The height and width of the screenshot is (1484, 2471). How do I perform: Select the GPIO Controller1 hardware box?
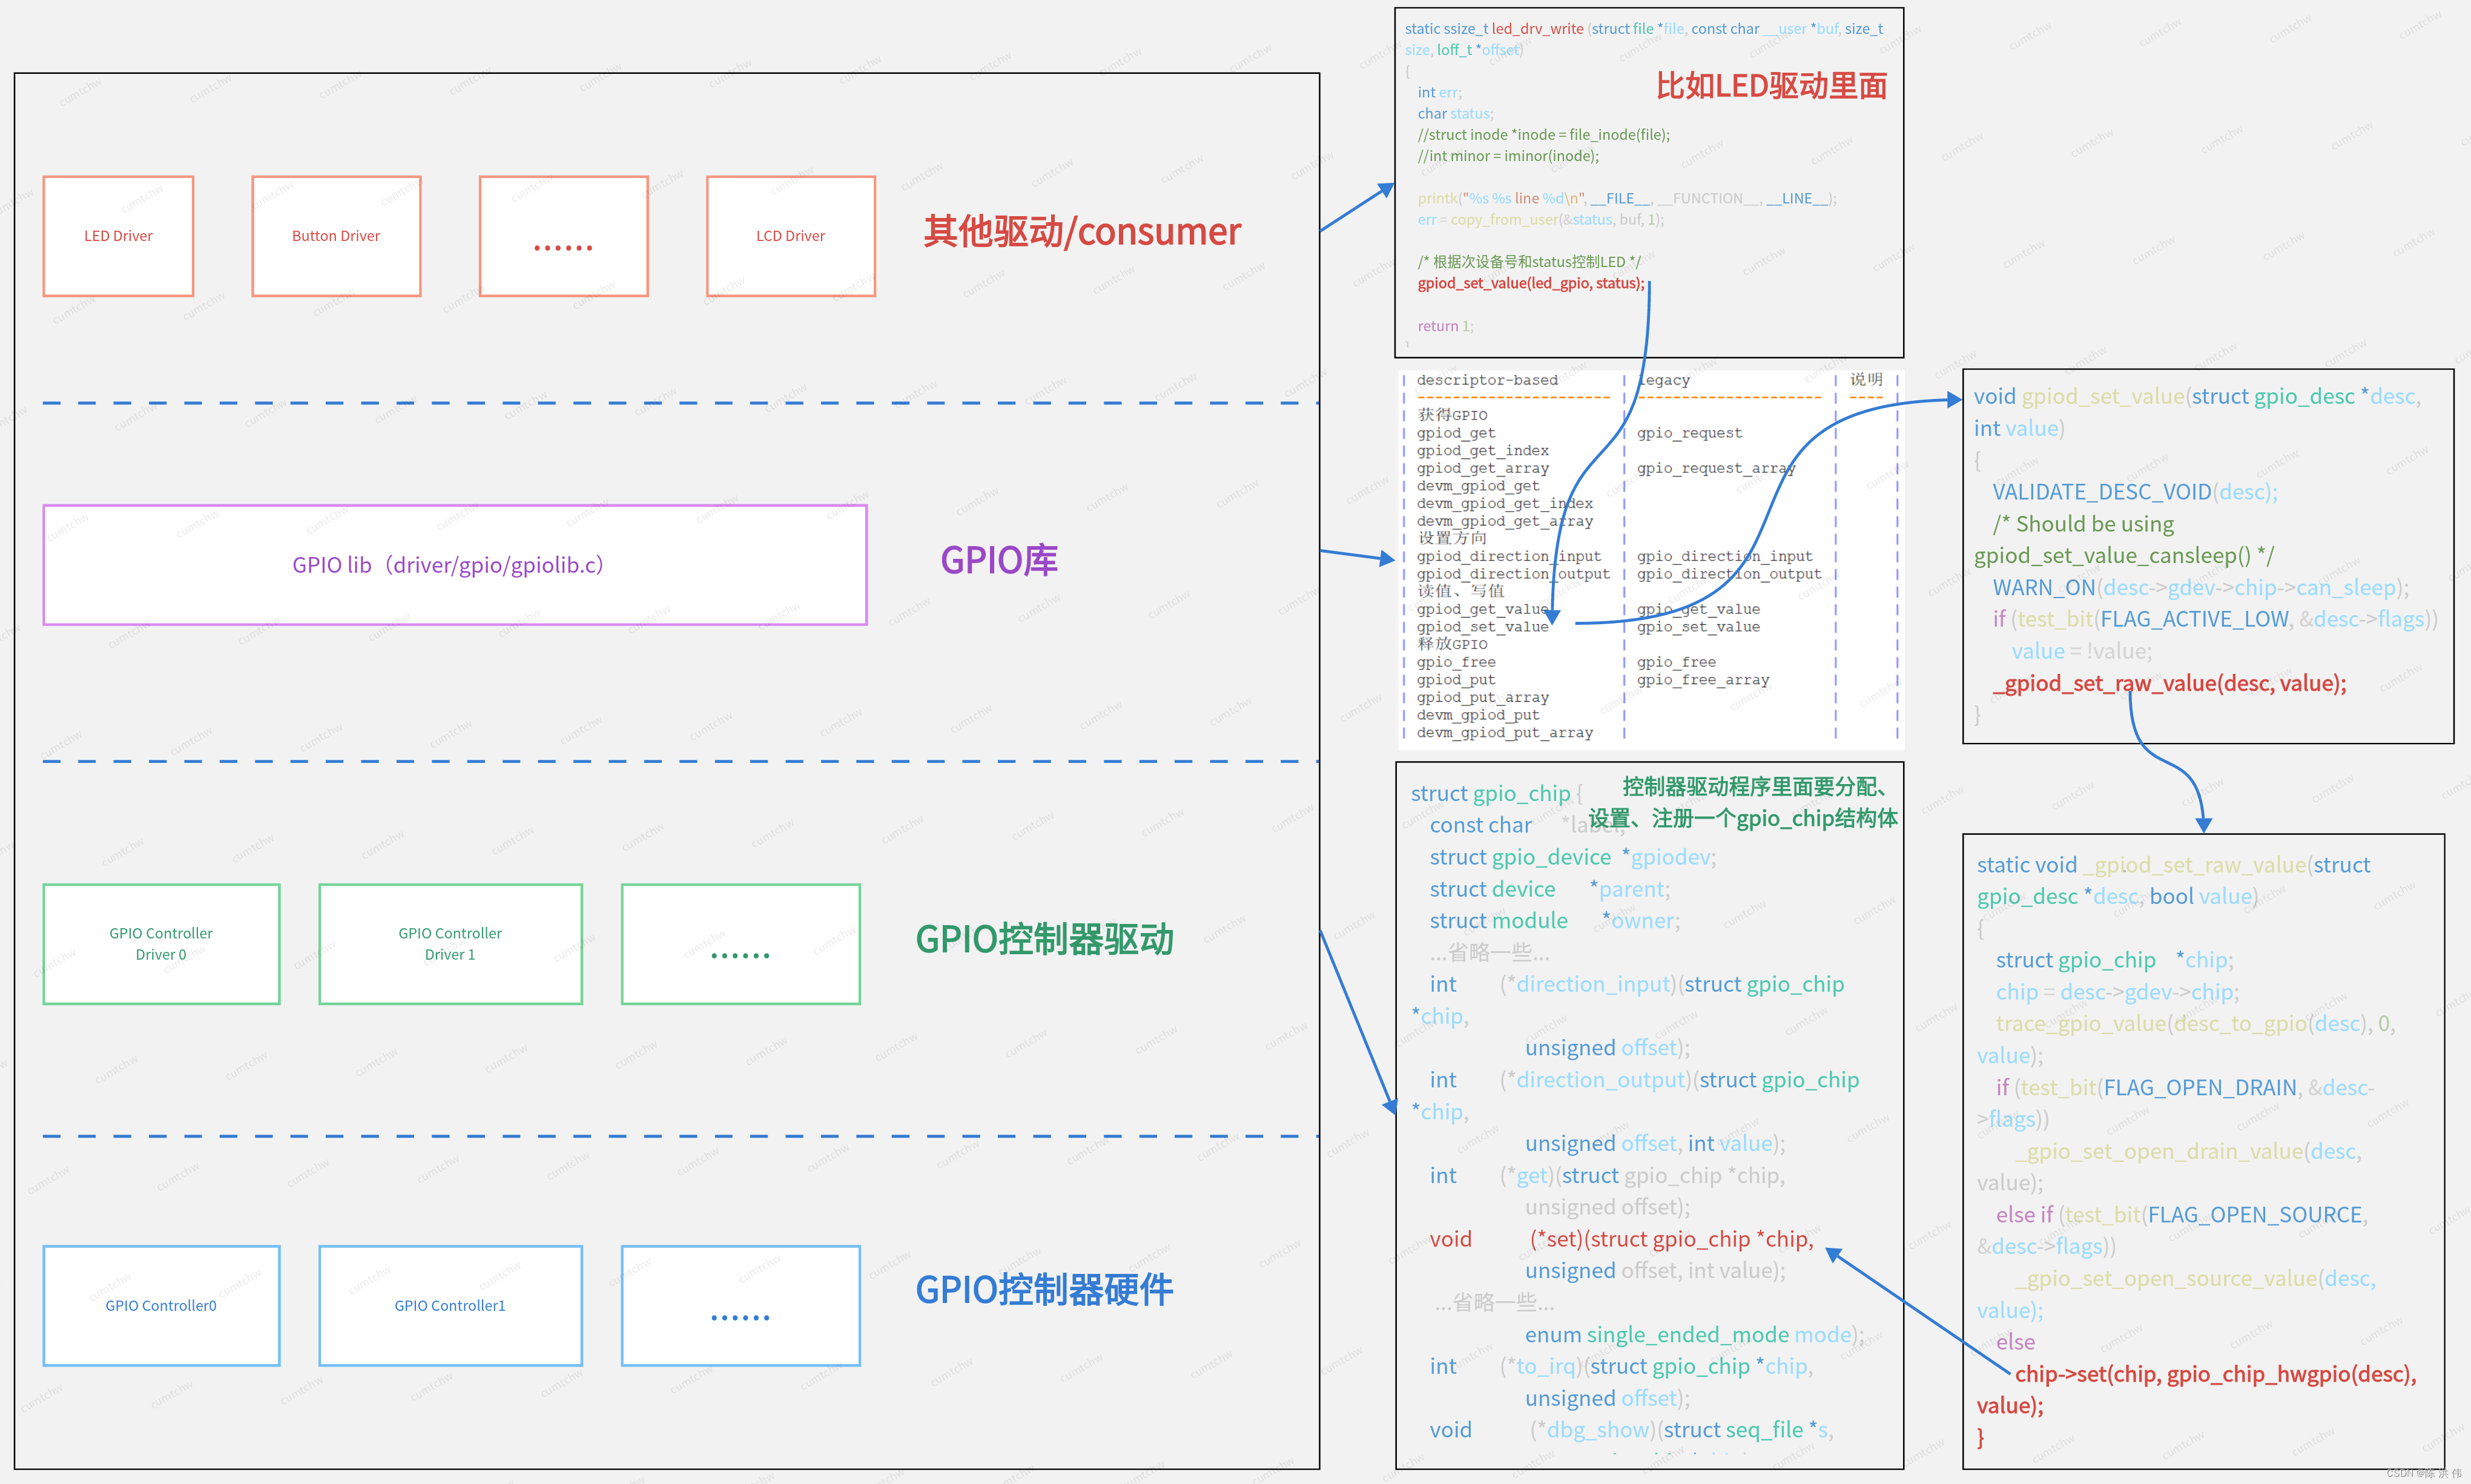[x=450, y=1305]
